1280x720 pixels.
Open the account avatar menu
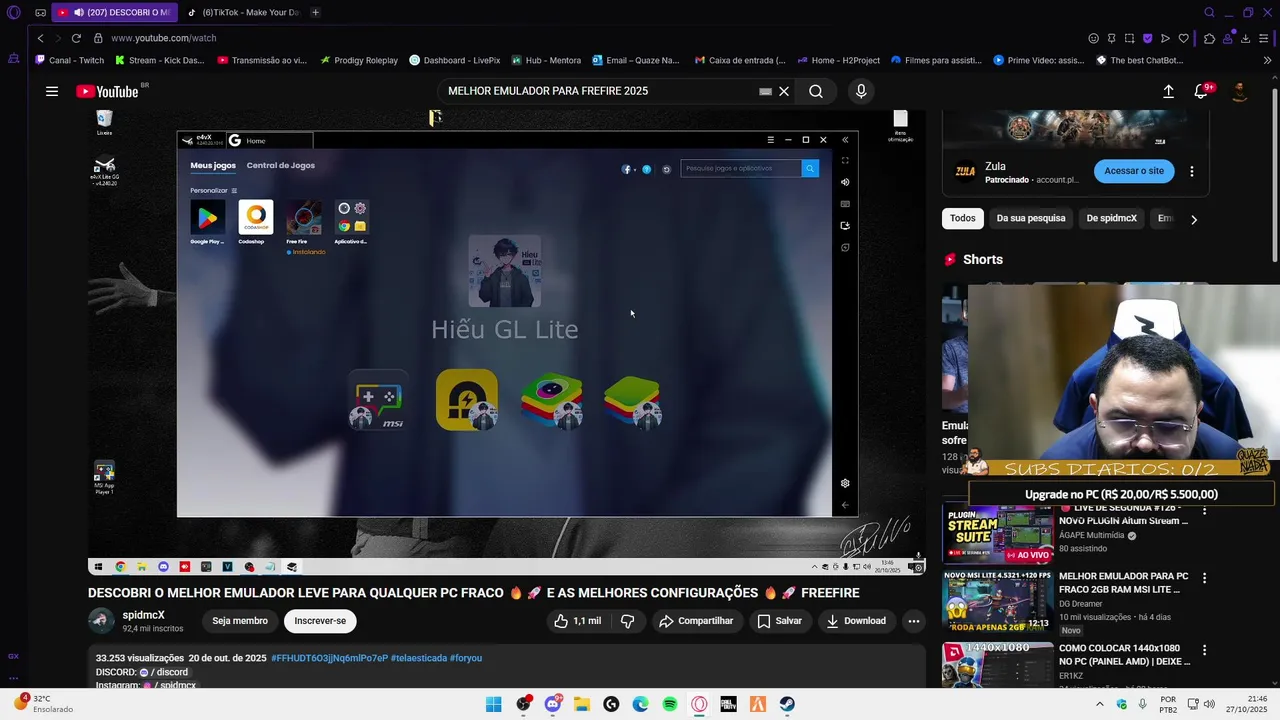(1239, 91)
